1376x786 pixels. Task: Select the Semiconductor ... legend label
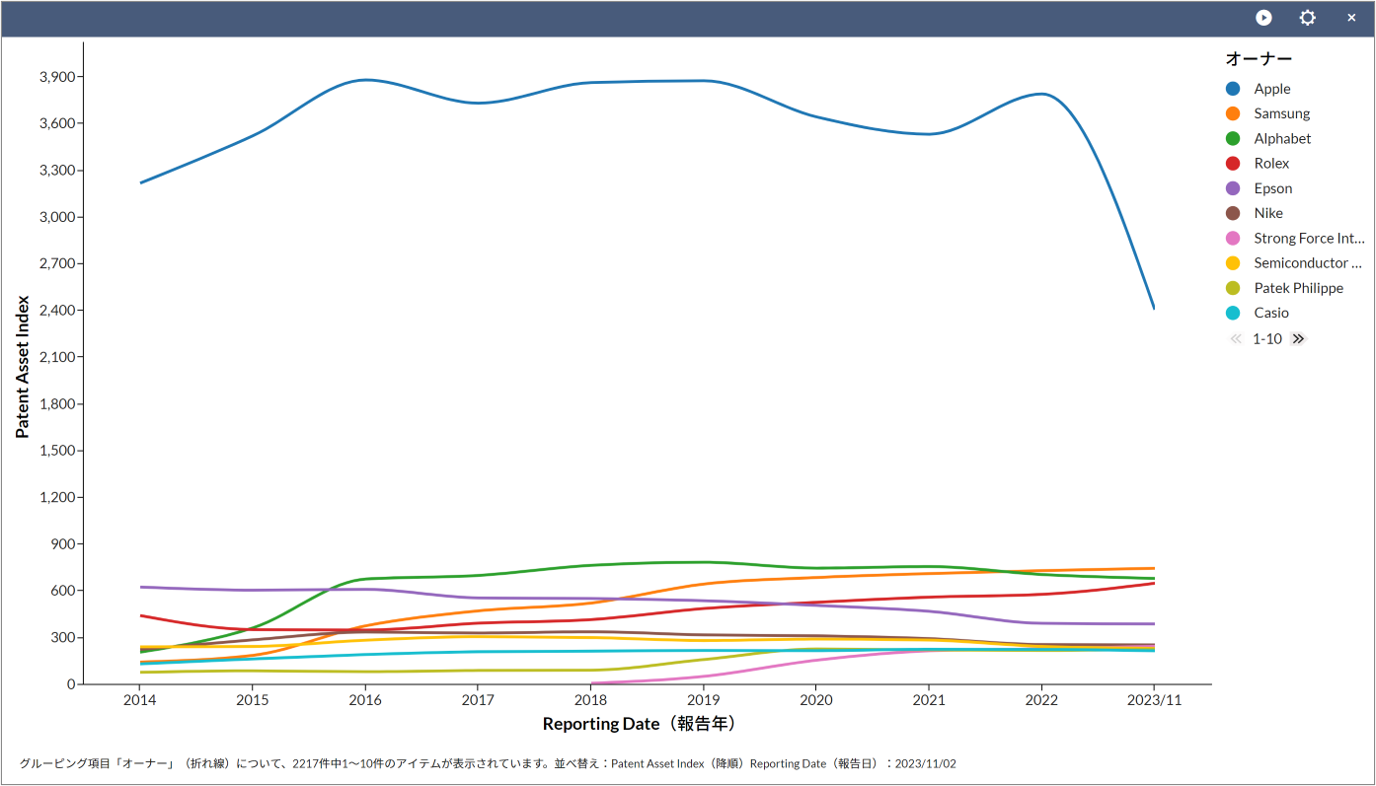pyautogui.click(x=1308, y=263)
